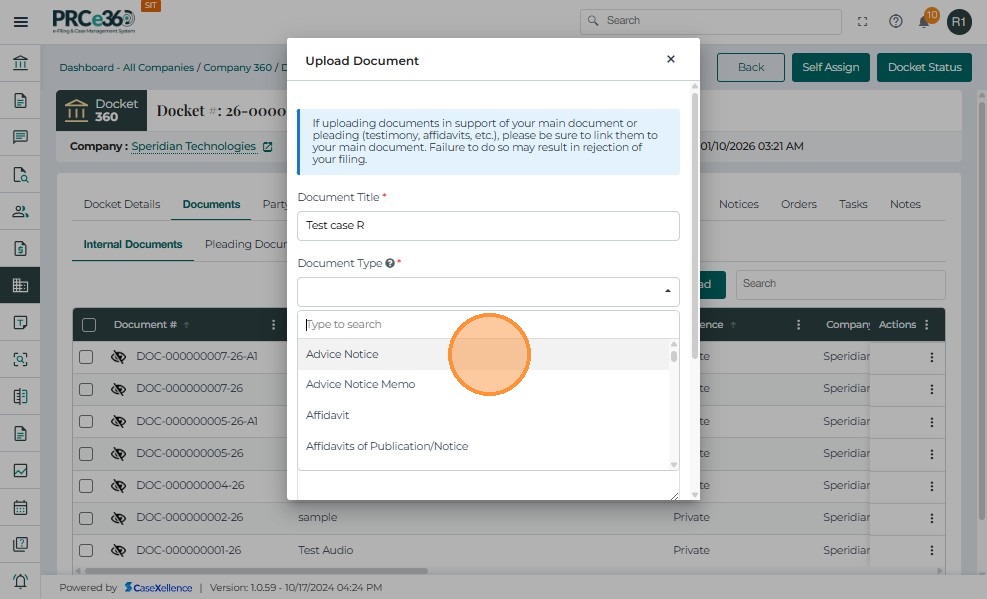Open the hamburger navigation menu
The image size is (987, 599).
20,21
